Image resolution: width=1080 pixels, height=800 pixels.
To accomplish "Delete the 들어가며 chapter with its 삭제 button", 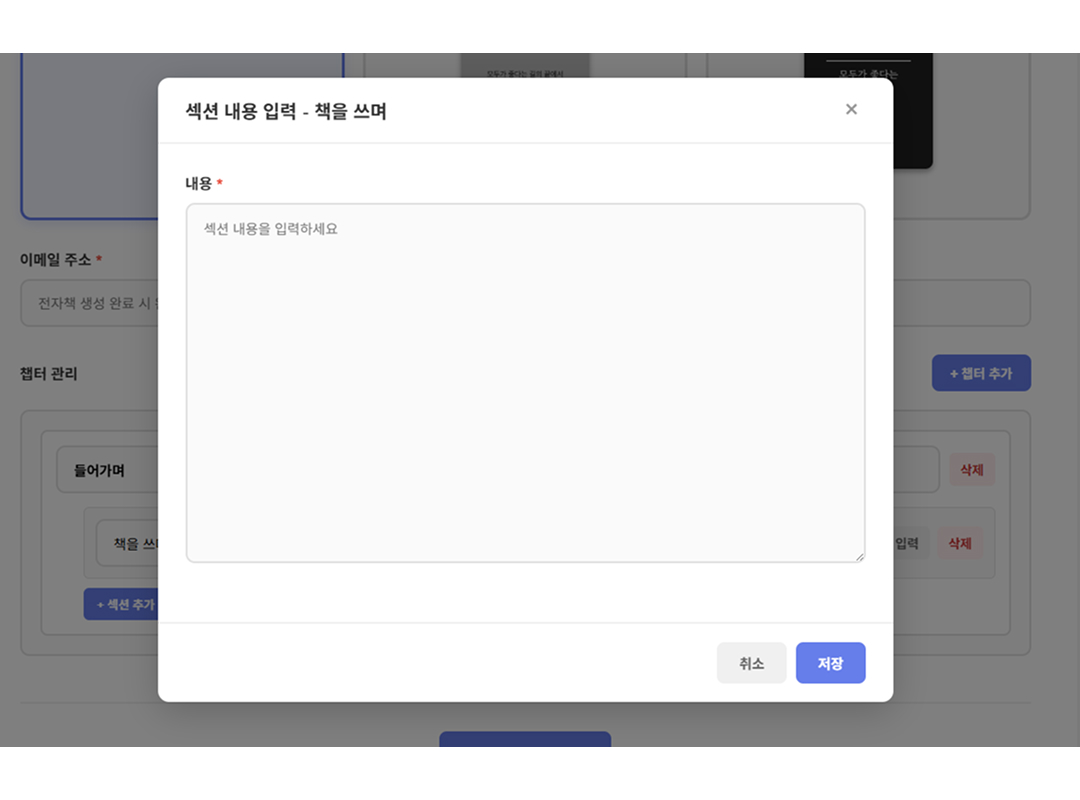I will point(972,469).
